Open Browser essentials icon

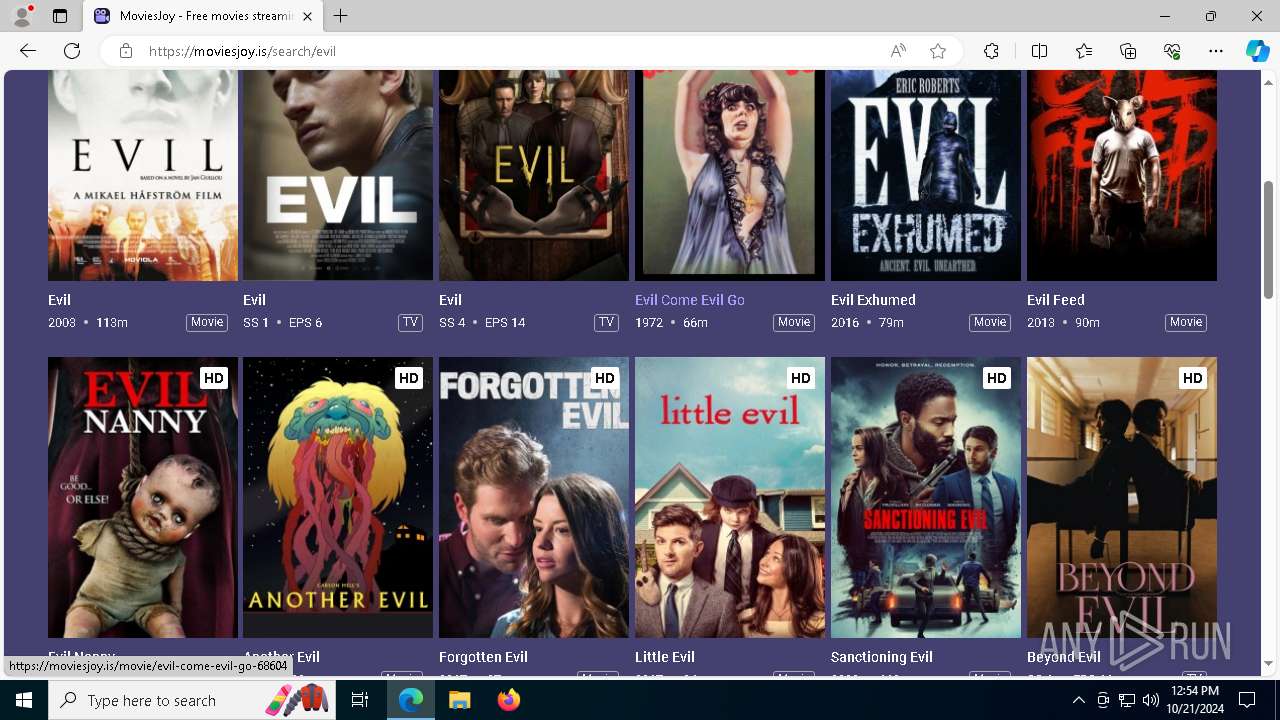pos(1172,51)
